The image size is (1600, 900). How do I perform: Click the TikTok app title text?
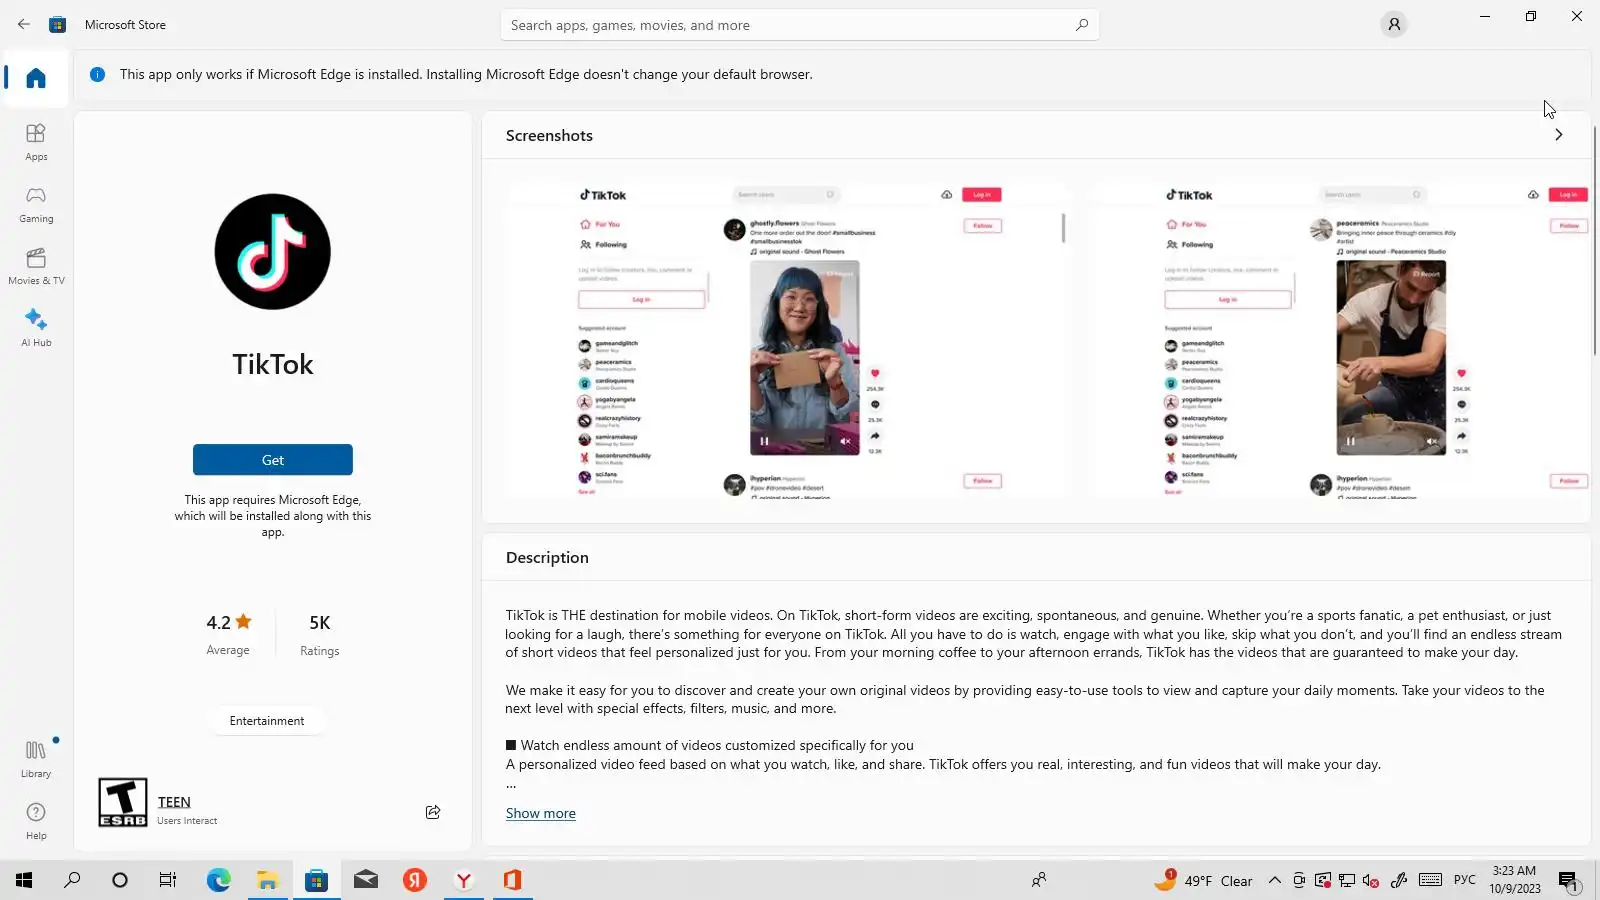(x=273, y=364)
